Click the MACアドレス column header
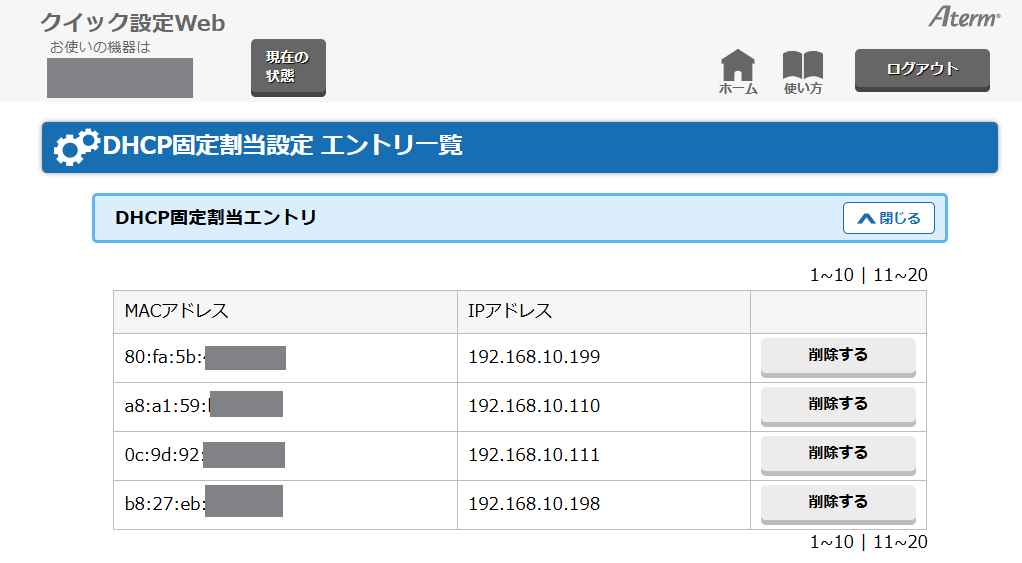This screenshot has height=563, width=1022. [177, 311]
